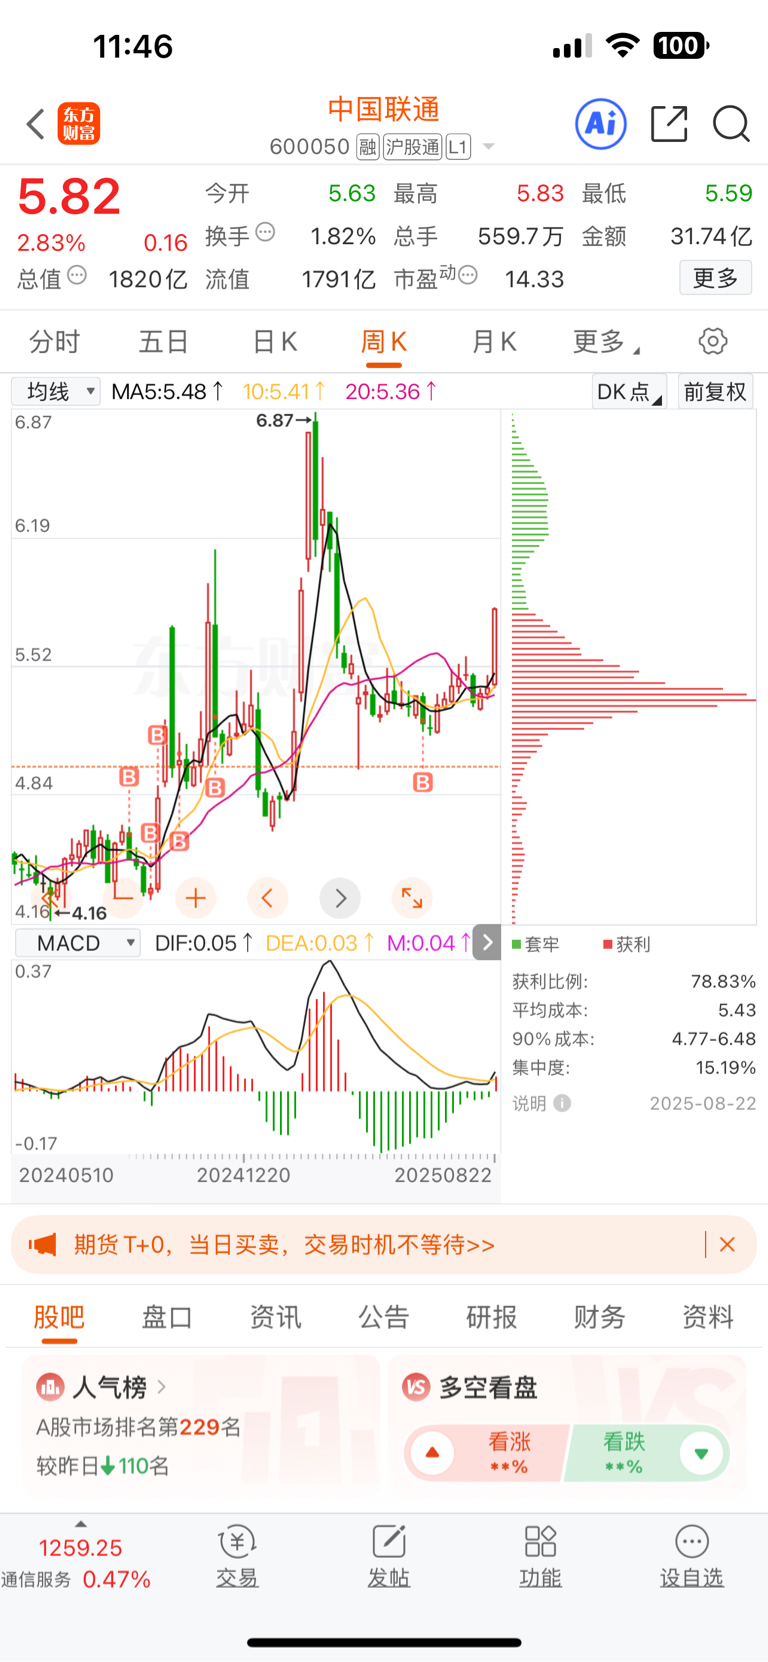Tap the 更多 quote details button
The height and width of the screenshot is (1662, 768).
716,278
